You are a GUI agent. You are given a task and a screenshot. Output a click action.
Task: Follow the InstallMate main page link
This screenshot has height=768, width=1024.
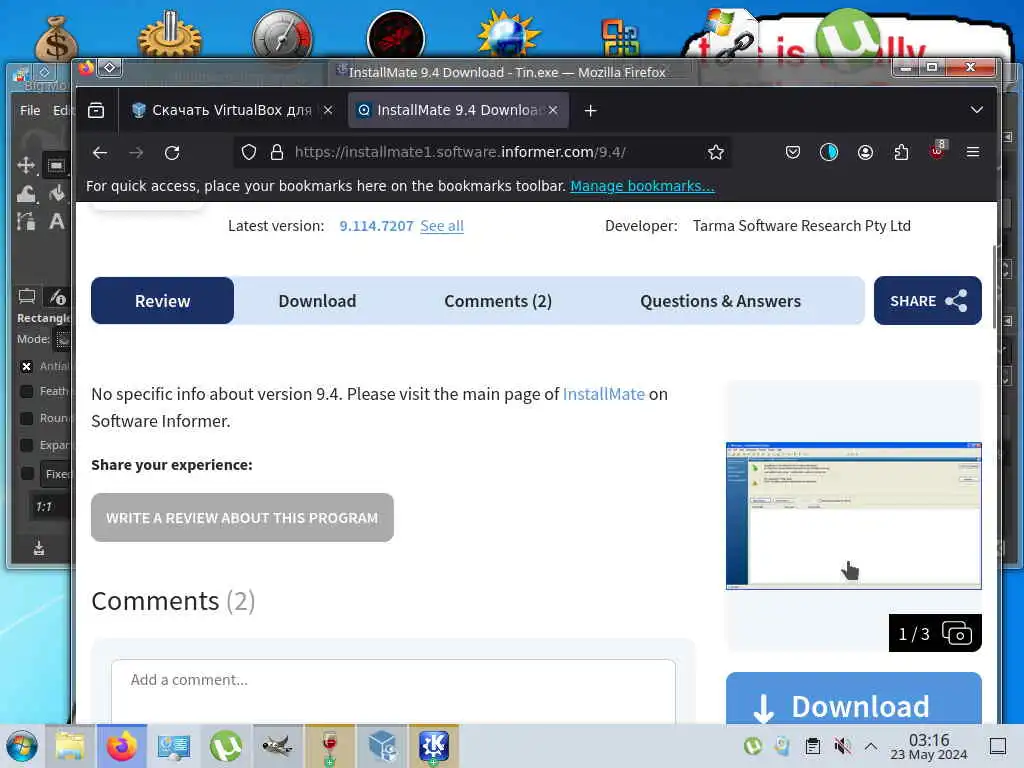point(603,394)
